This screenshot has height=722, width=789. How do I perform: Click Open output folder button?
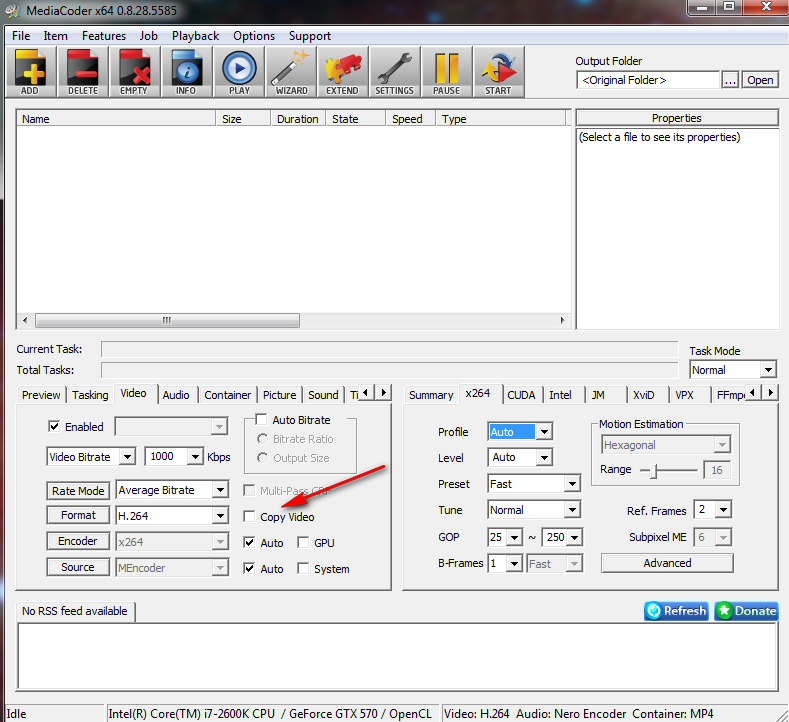pyautogui.click(x=760, y=80)
